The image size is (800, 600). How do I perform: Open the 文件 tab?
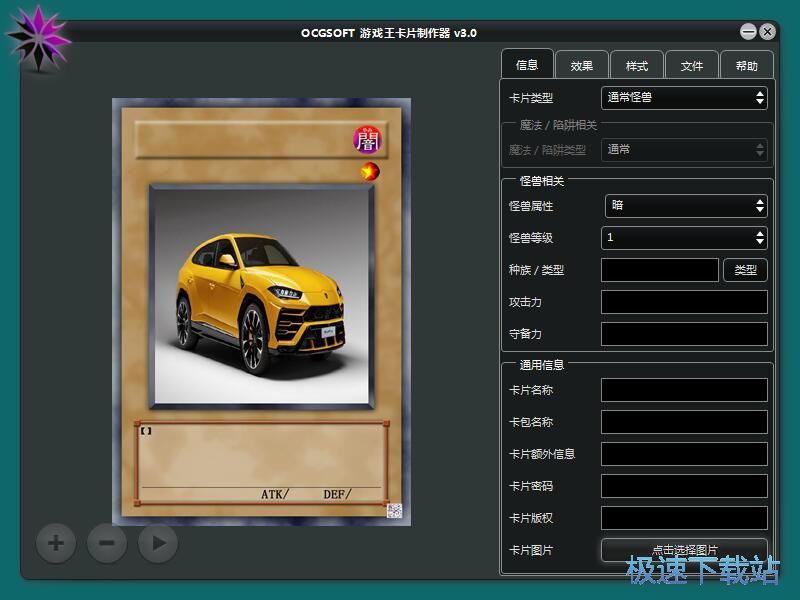point(692,65)
